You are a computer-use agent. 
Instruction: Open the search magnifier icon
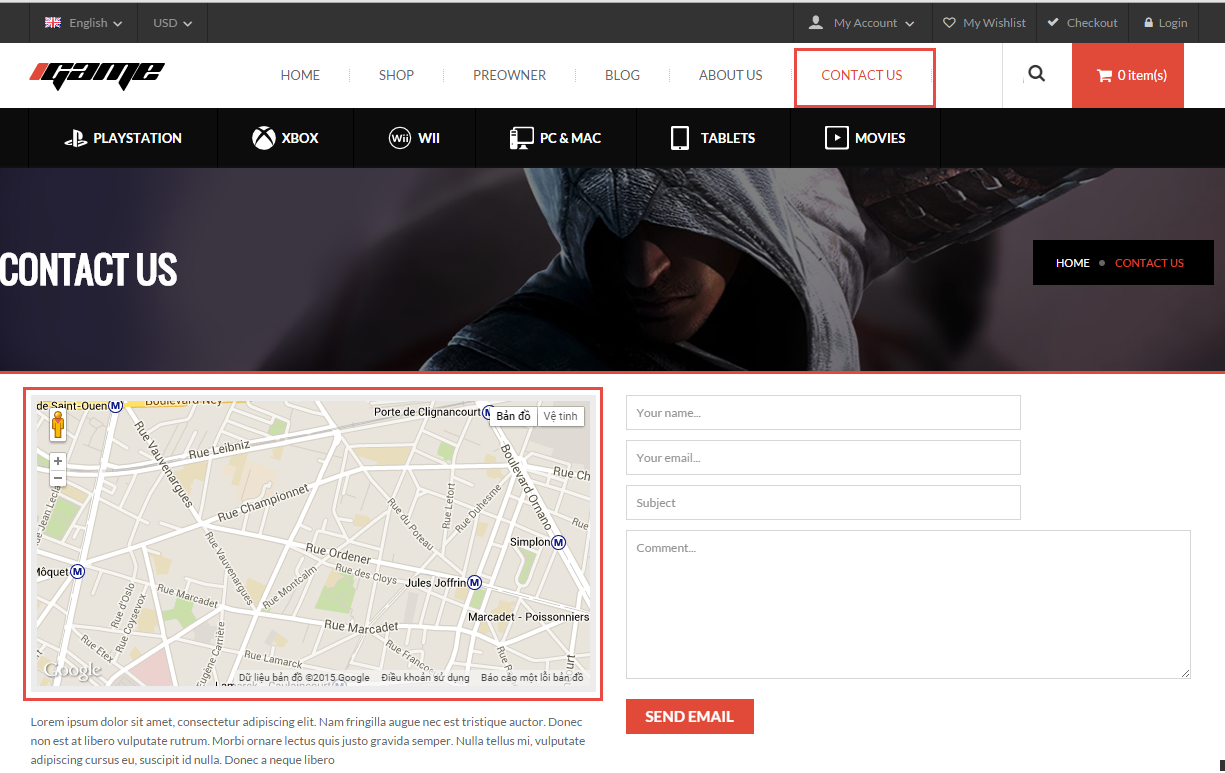point(1036,73)
